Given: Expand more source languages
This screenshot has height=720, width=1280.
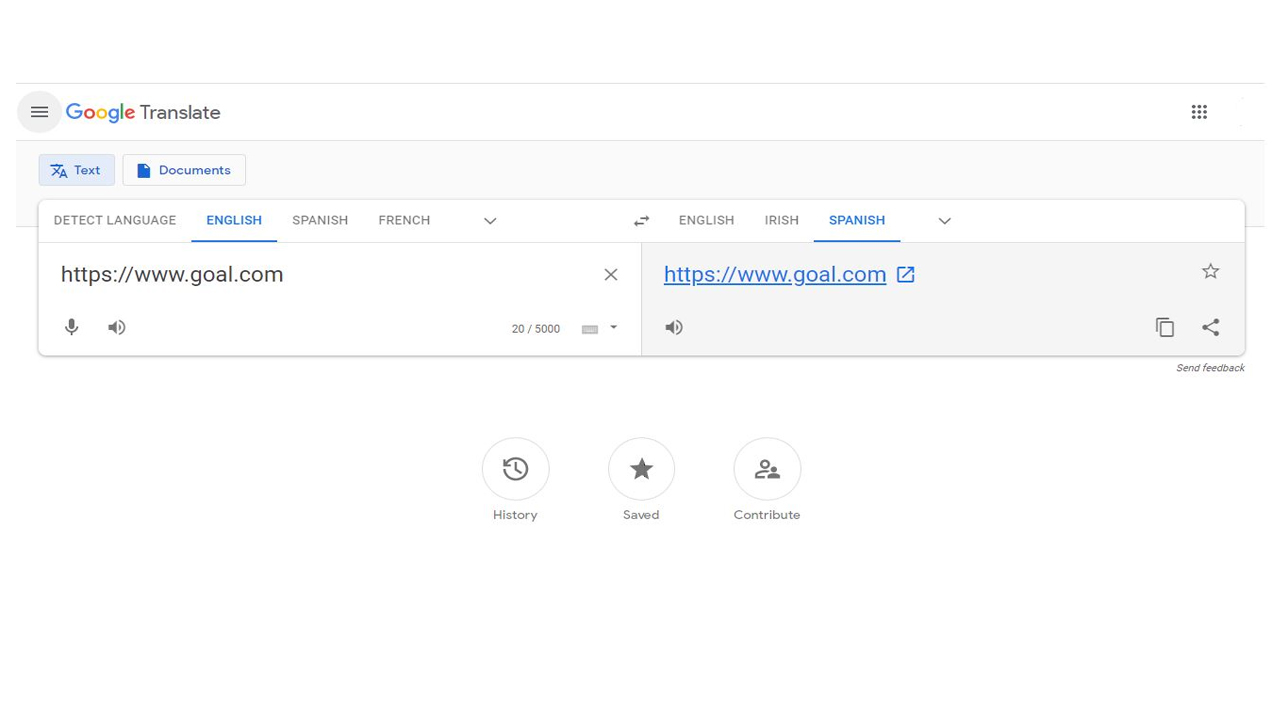Looking at the screenshot, I should pyautogui.click(x=490, y=221).
